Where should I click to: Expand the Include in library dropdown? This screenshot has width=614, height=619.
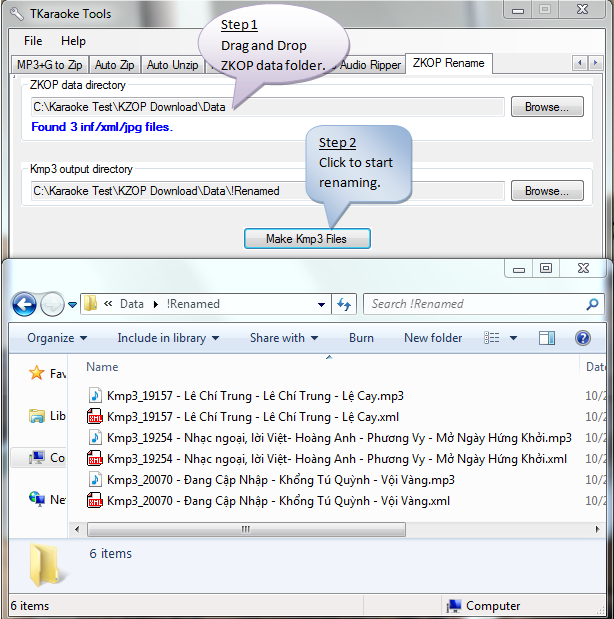[168, 338]
